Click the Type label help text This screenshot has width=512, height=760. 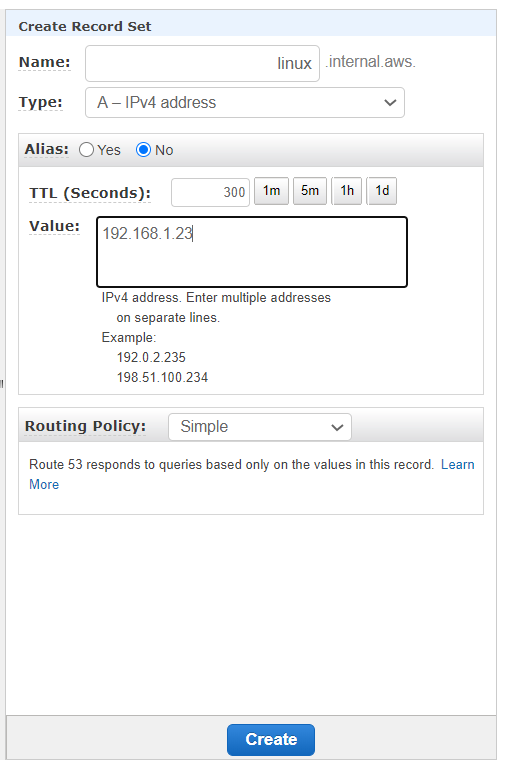coord(40,103)
